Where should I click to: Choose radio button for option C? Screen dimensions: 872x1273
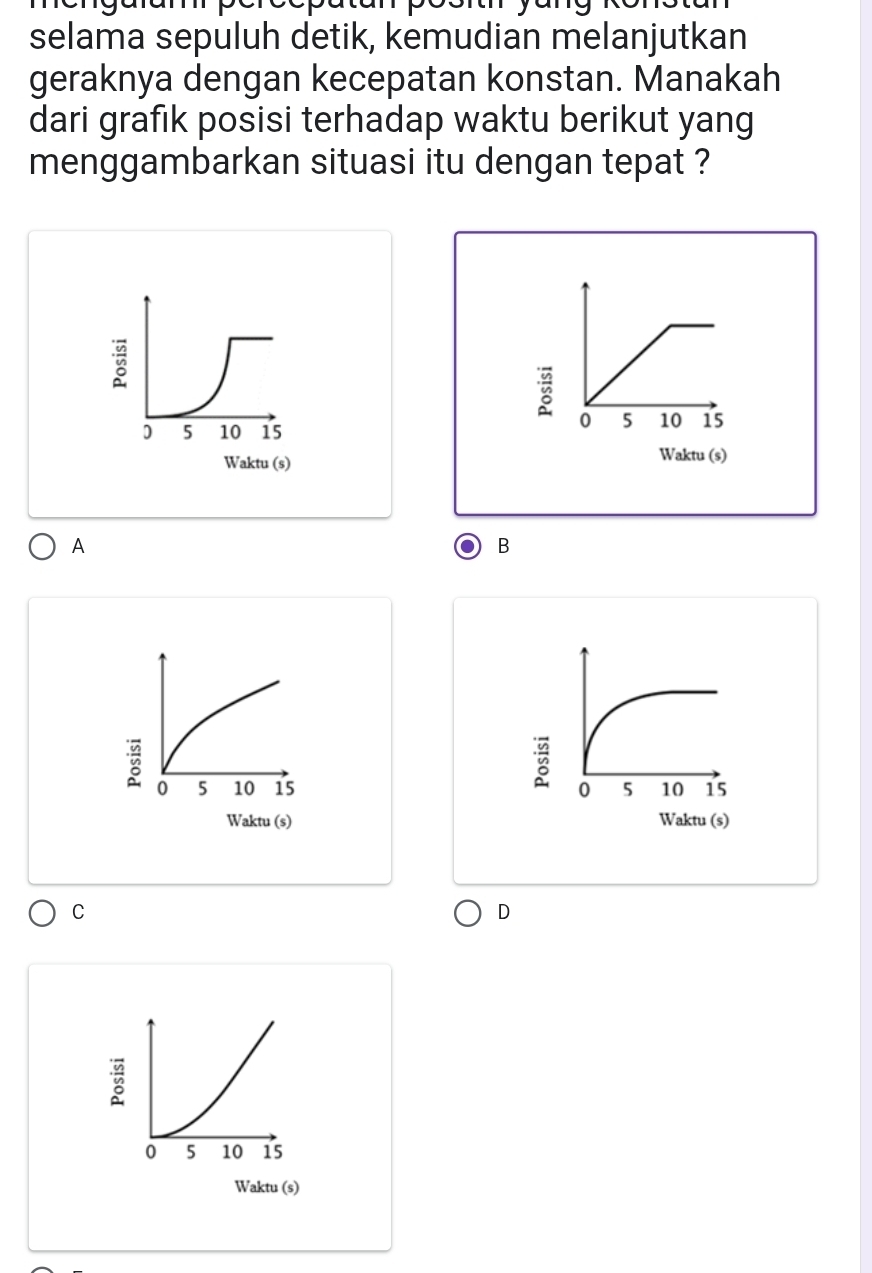coord(43,912)
